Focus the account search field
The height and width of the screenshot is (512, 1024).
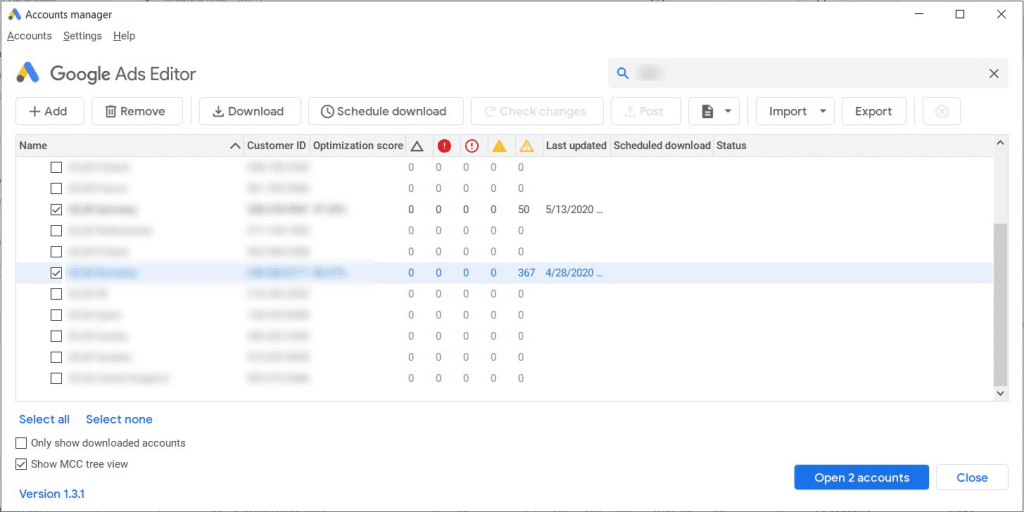point(807,73)
